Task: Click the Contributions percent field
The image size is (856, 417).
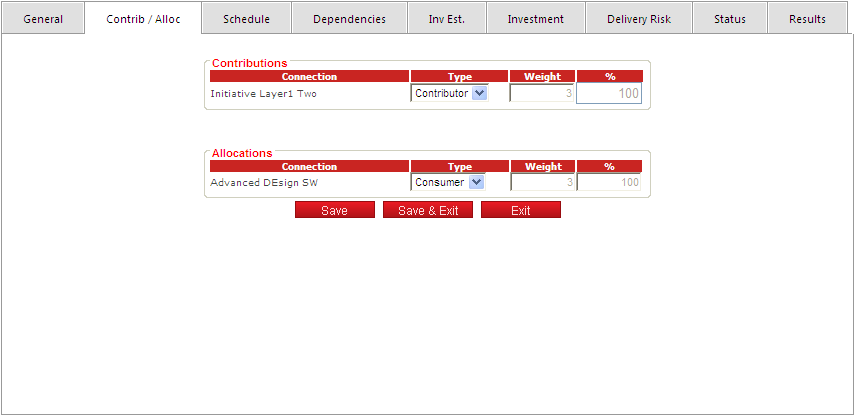Action: pyautogui.click(x=609, y=94)
